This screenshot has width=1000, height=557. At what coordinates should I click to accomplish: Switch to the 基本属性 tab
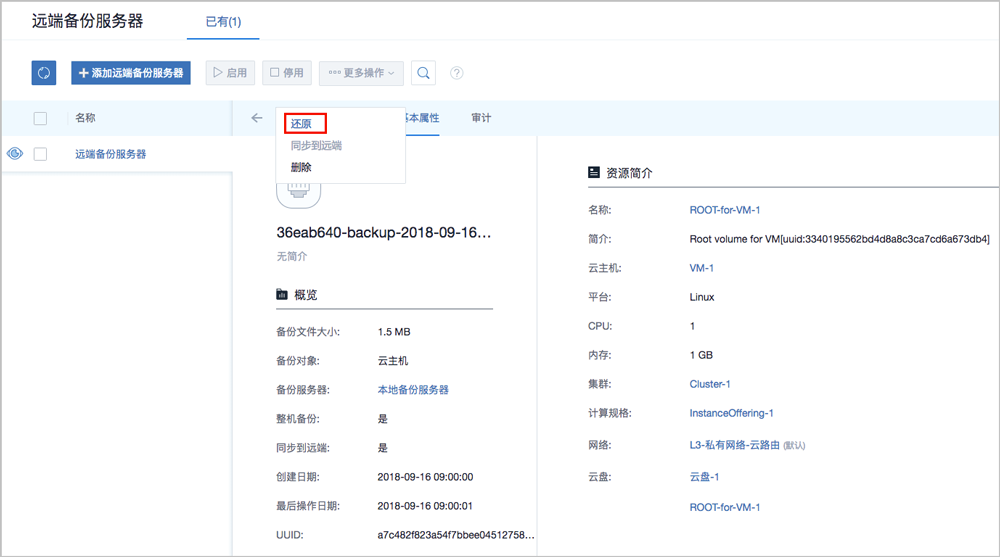pyautogui.click(x=422, y=118)
